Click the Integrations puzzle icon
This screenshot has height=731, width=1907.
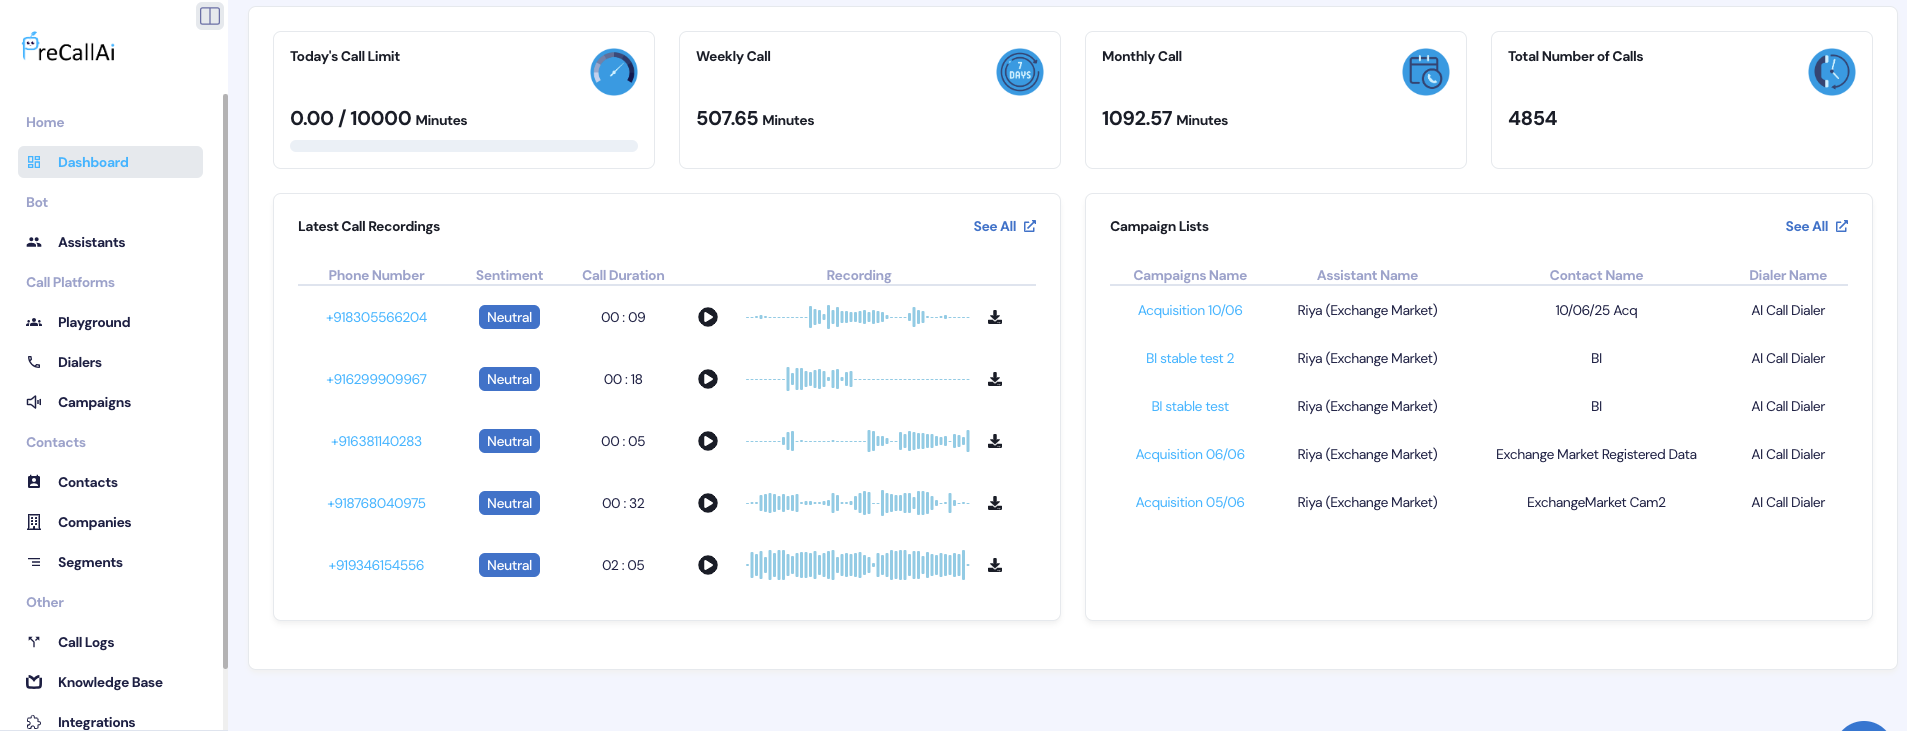[34, 722]
